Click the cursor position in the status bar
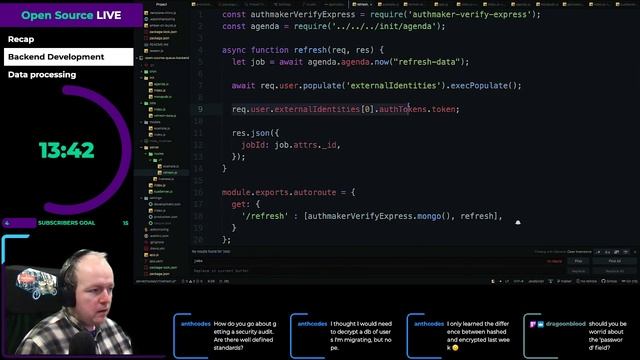The image size is (640, 360). 211,281
